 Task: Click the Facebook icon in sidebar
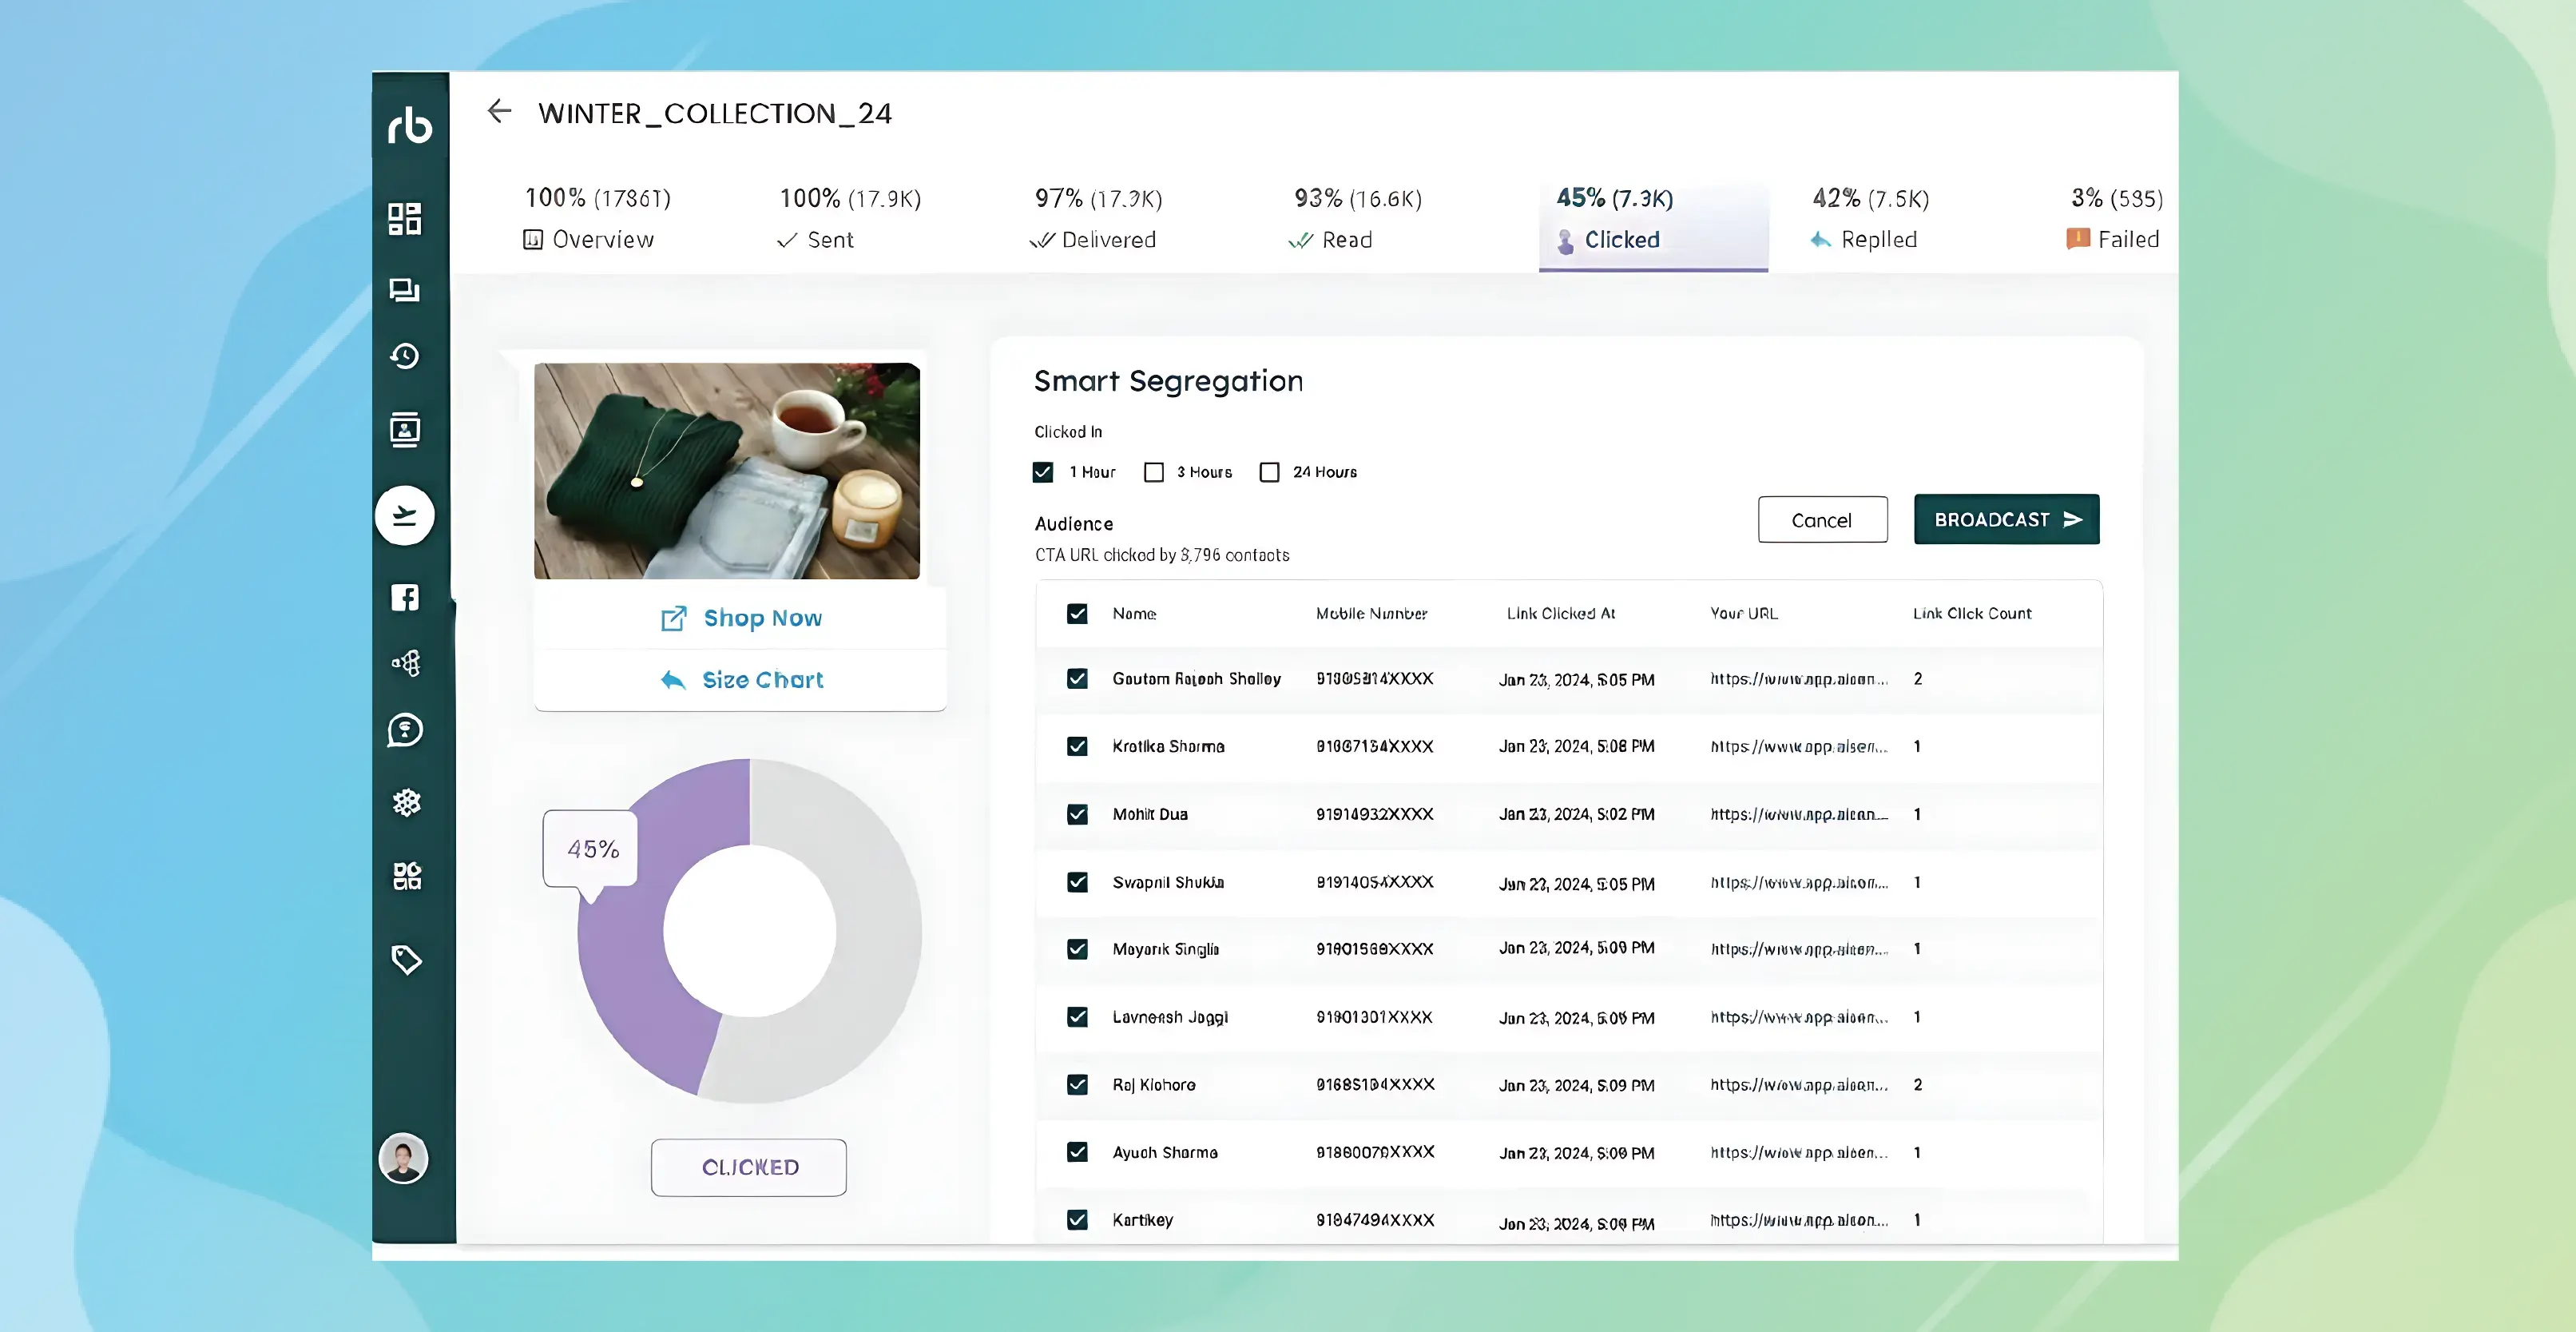(x=405, y=598)
